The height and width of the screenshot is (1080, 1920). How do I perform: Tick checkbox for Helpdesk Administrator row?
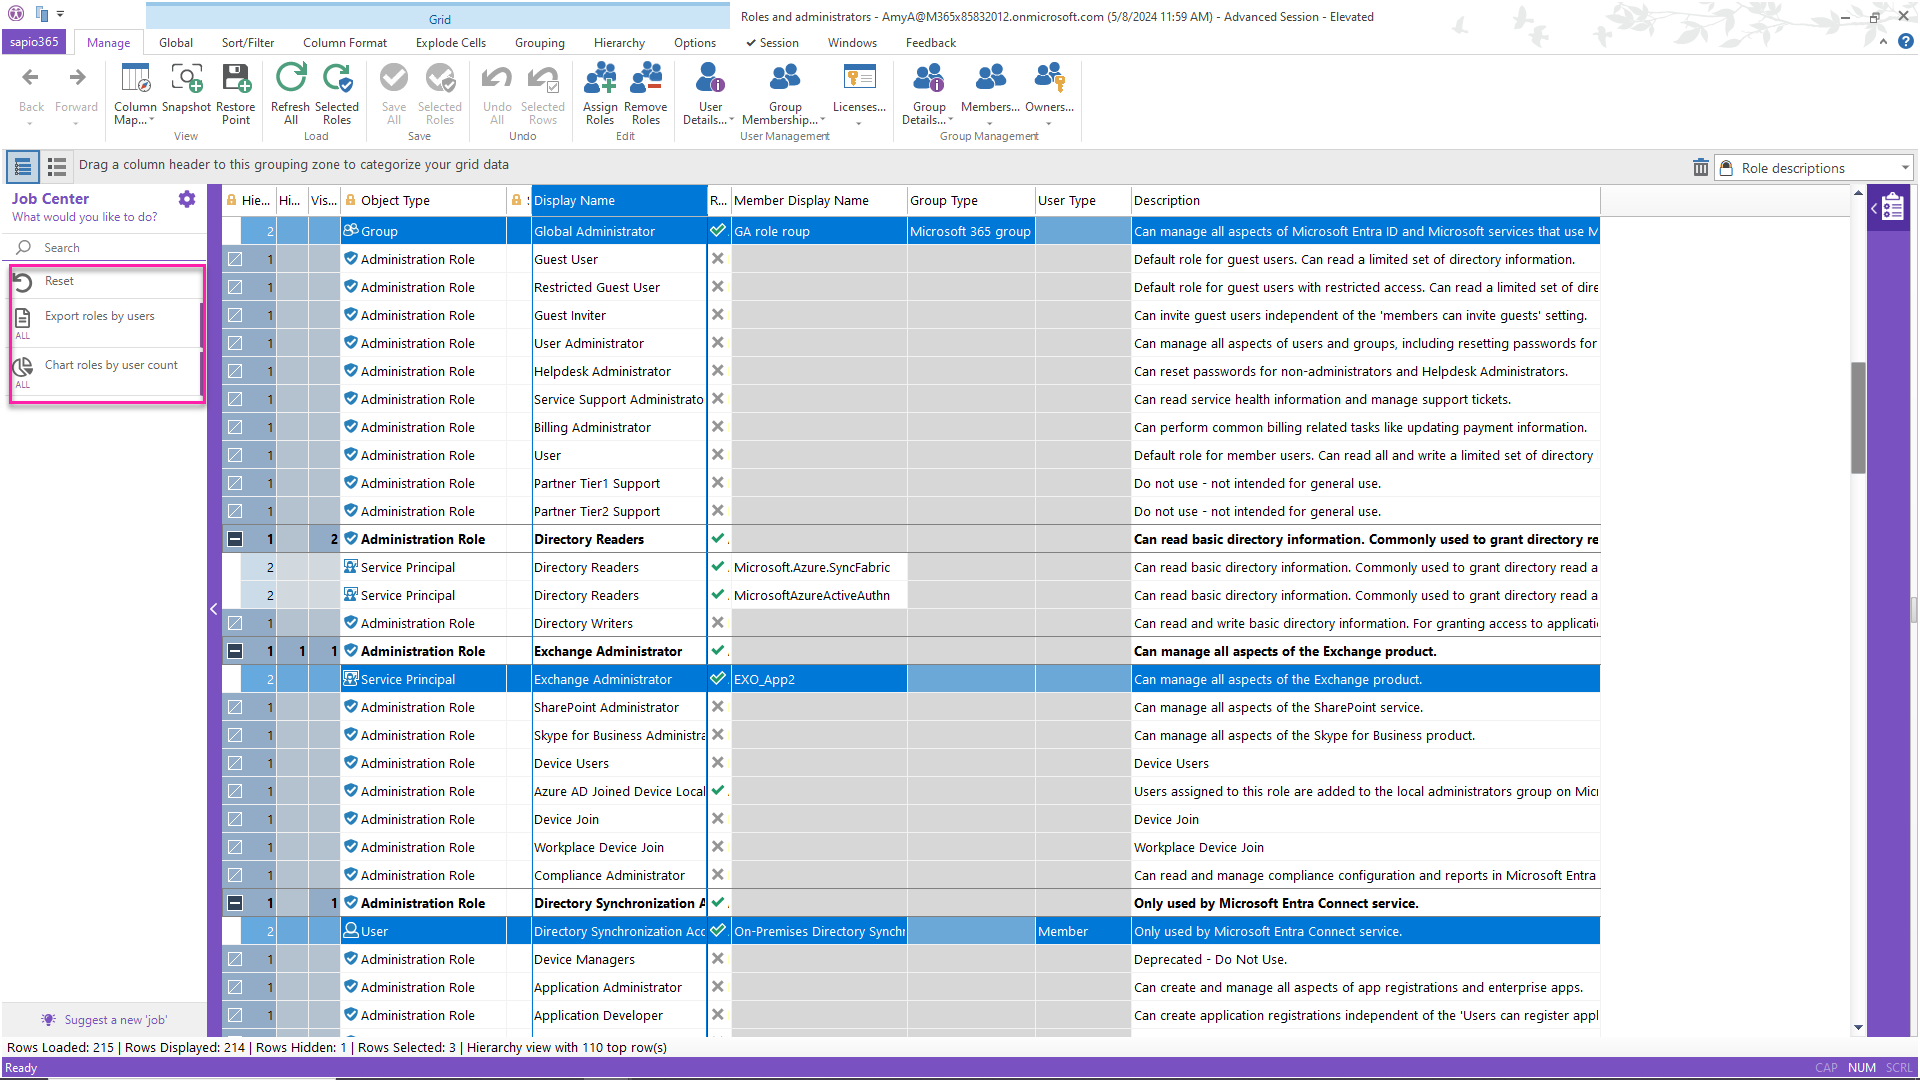pos(235,371)
